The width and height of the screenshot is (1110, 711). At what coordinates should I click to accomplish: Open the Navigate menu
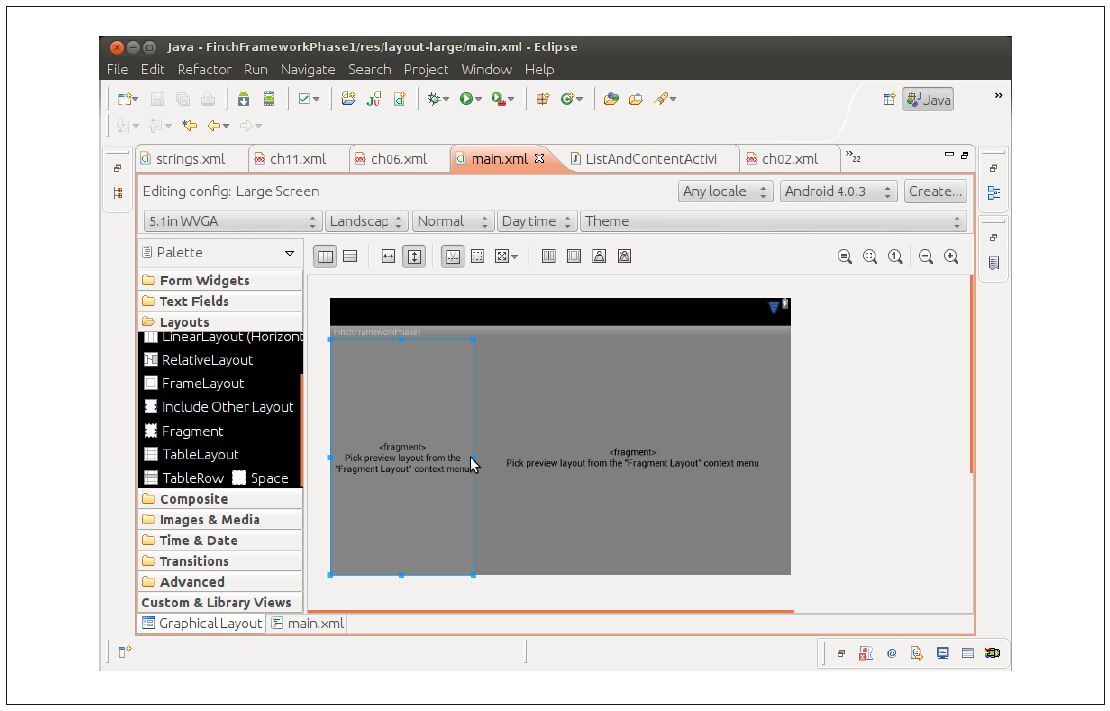[308, 69]
